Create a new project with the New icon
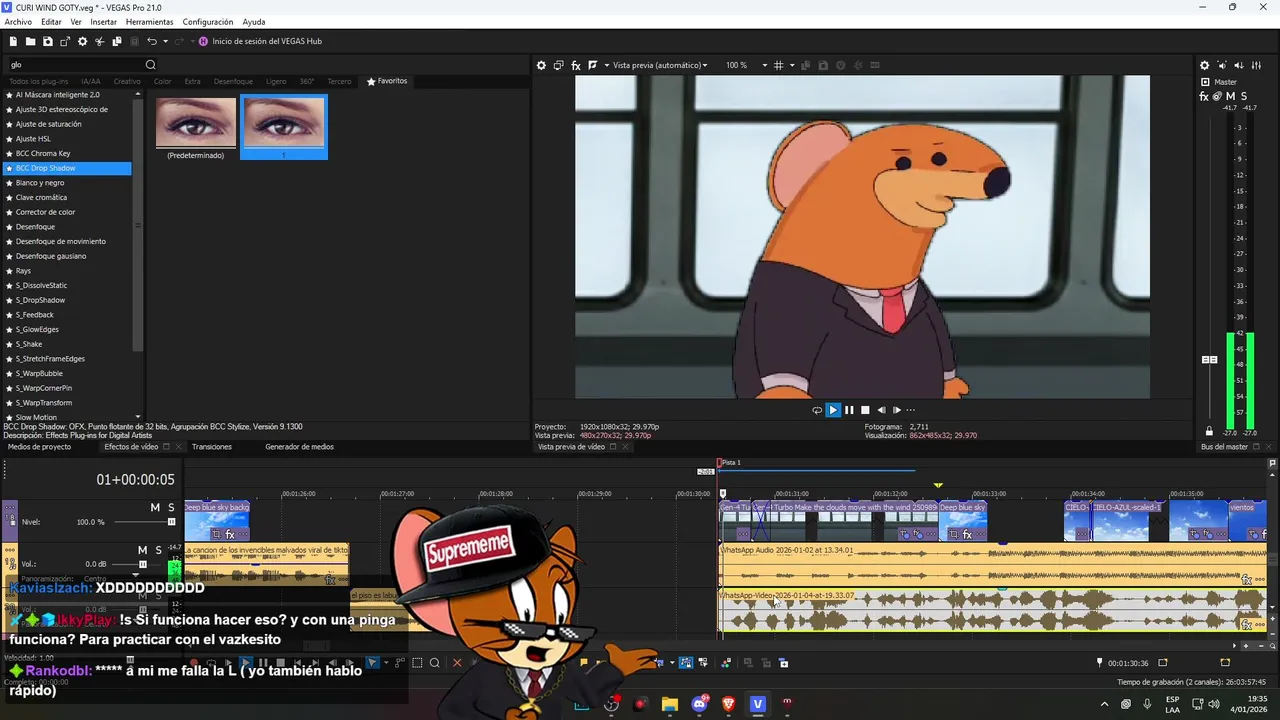Viewport: 1280px width, 720px height. click(13, 41)
